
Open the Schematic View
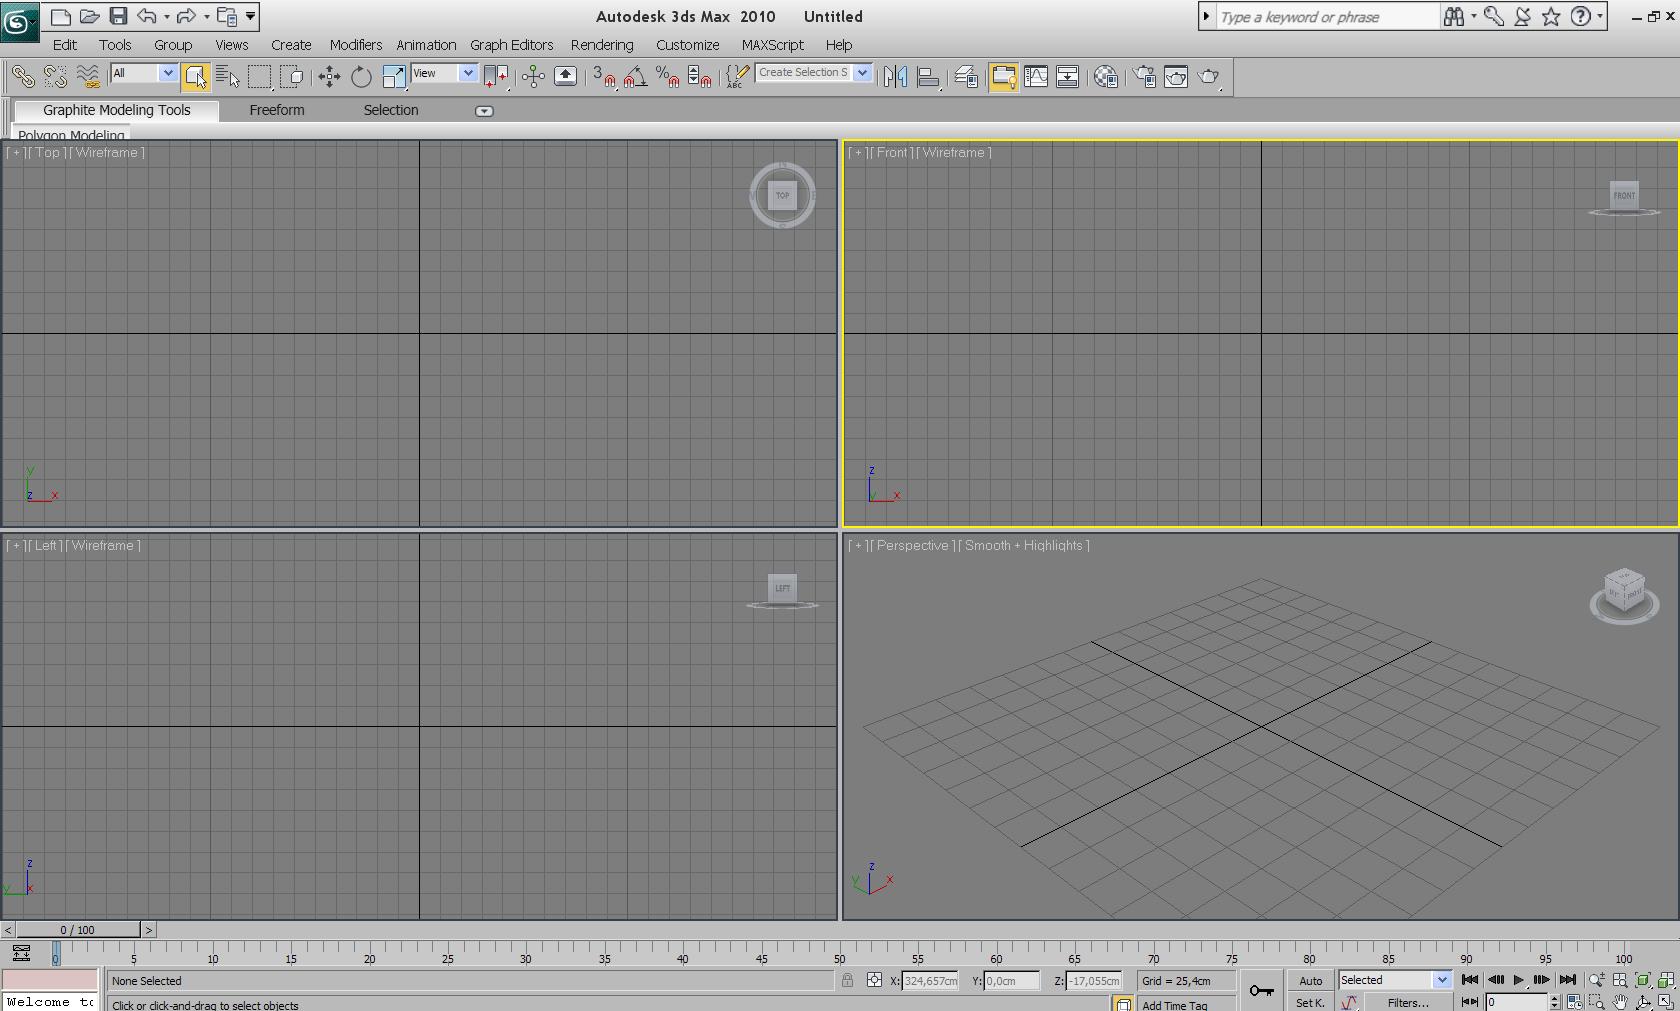click(x=1068, y=76)
